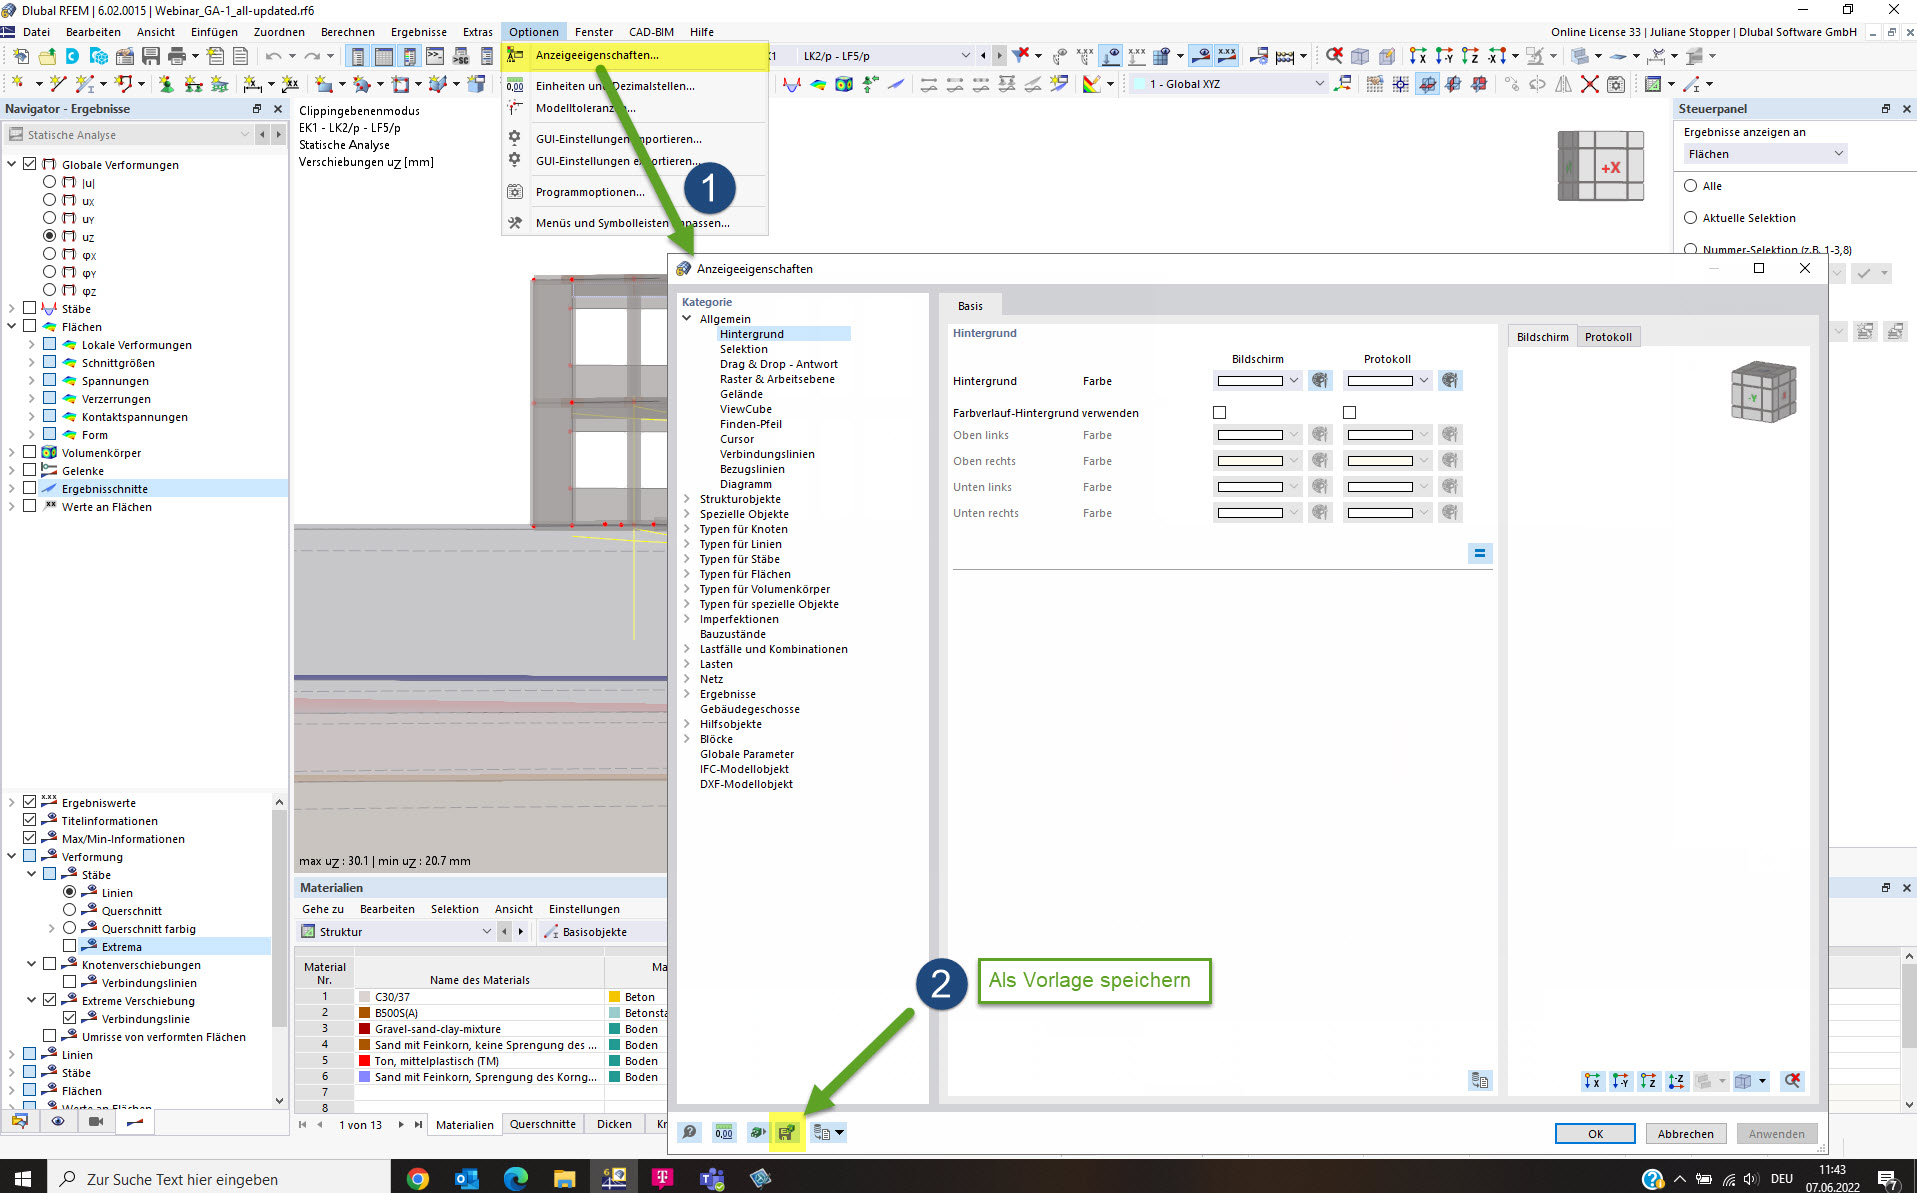
Task: Select the |u| radio button
Action: pyautogui.click(x=49, y=182)
